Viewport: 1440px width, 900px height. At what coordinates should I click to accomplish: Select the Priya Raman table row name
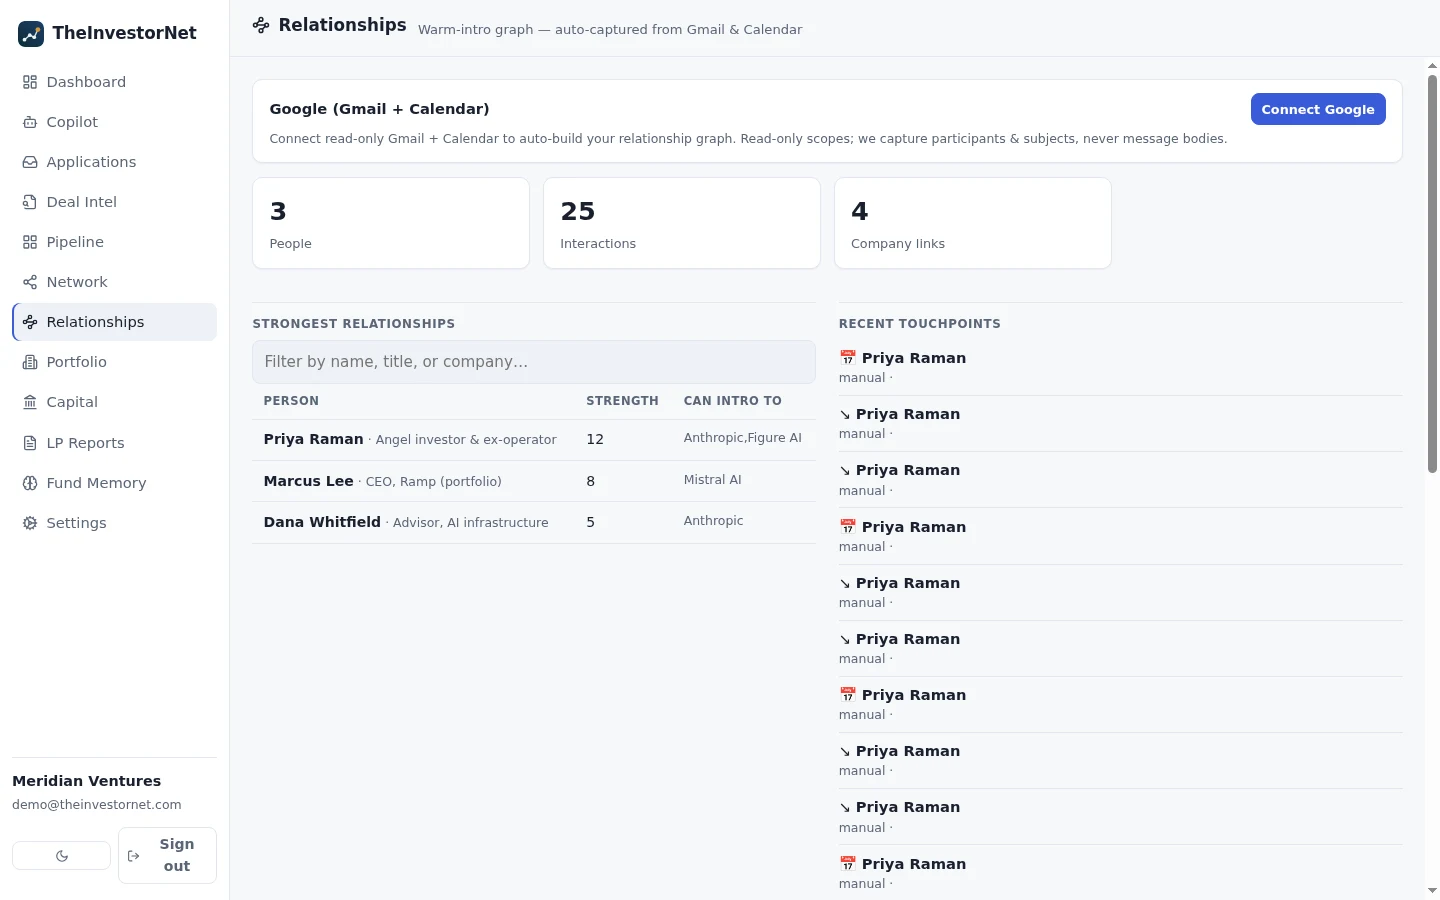coord(313,439)
